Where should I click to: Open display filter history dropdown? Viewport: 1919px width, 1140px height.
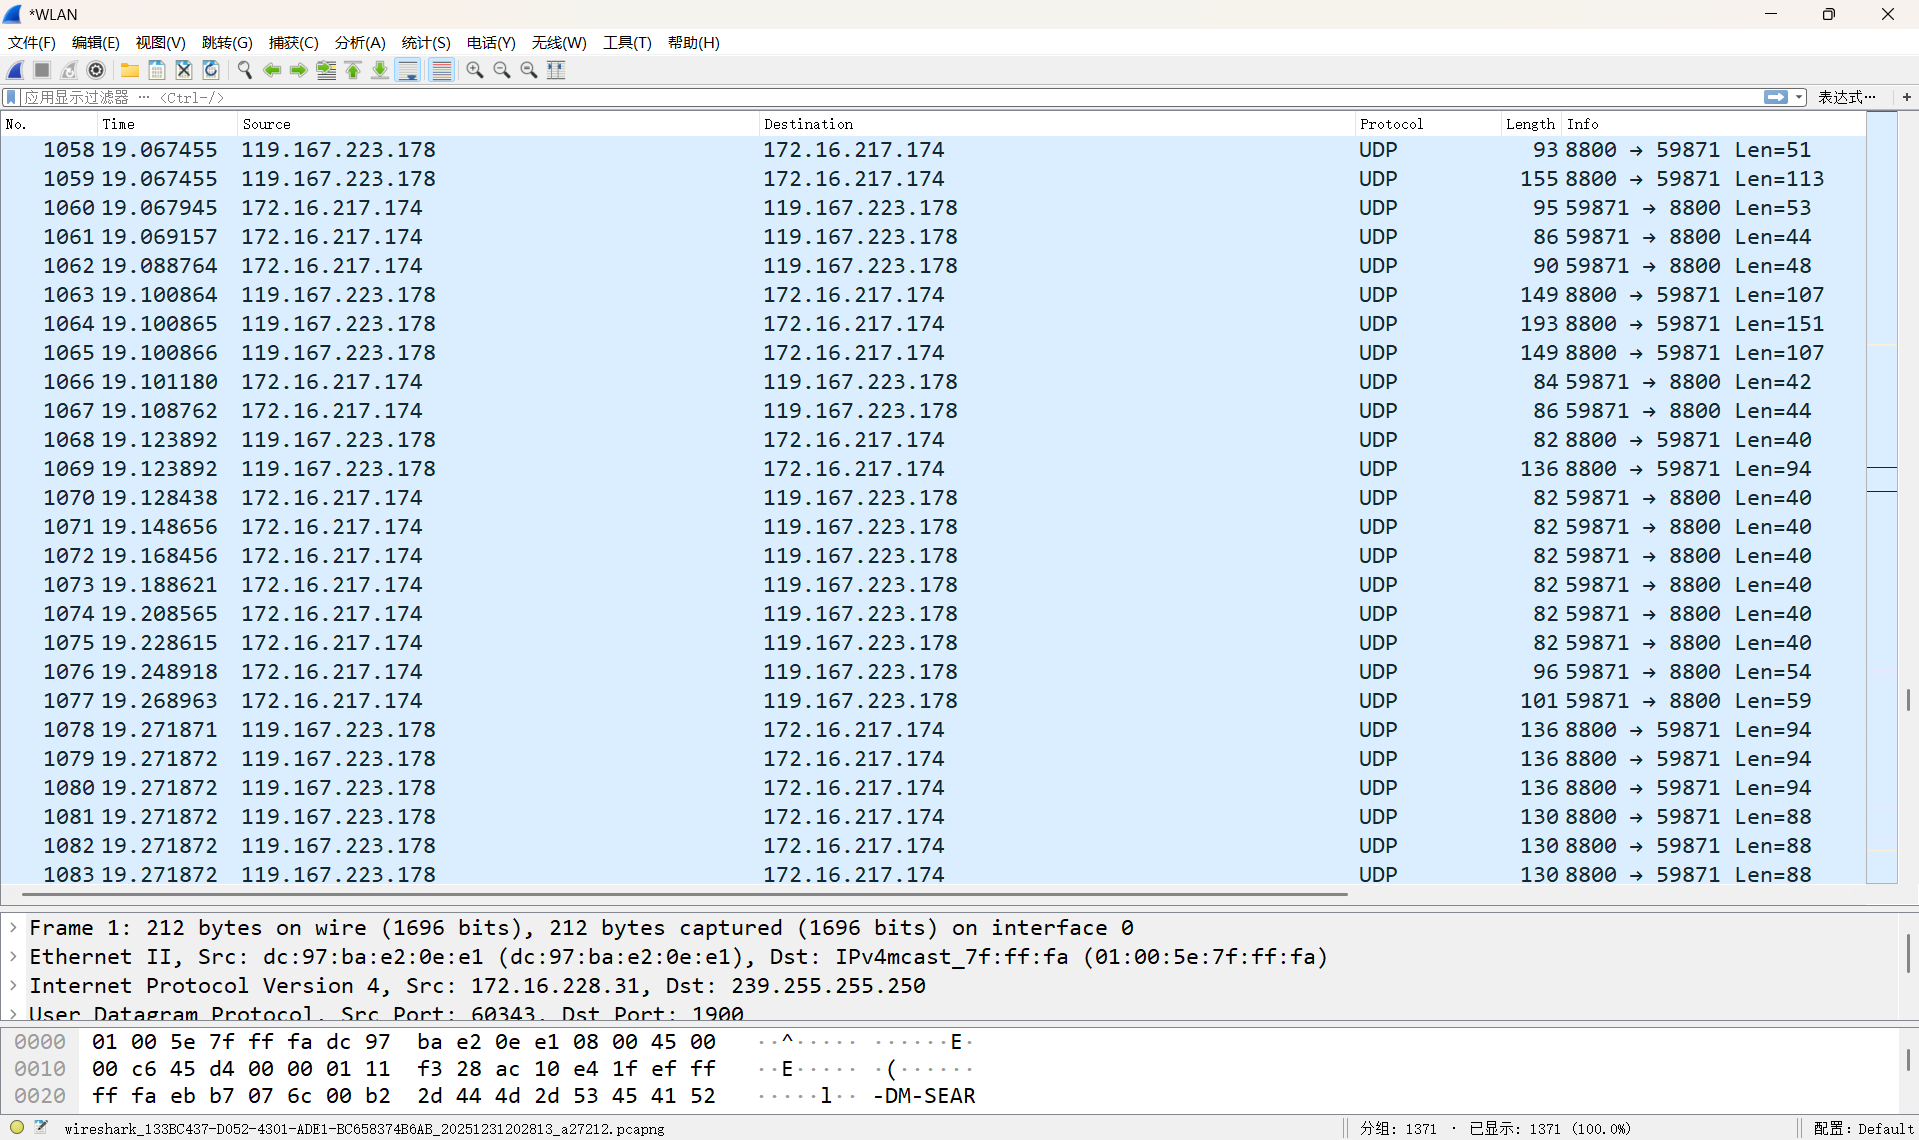pos(1799,97)
